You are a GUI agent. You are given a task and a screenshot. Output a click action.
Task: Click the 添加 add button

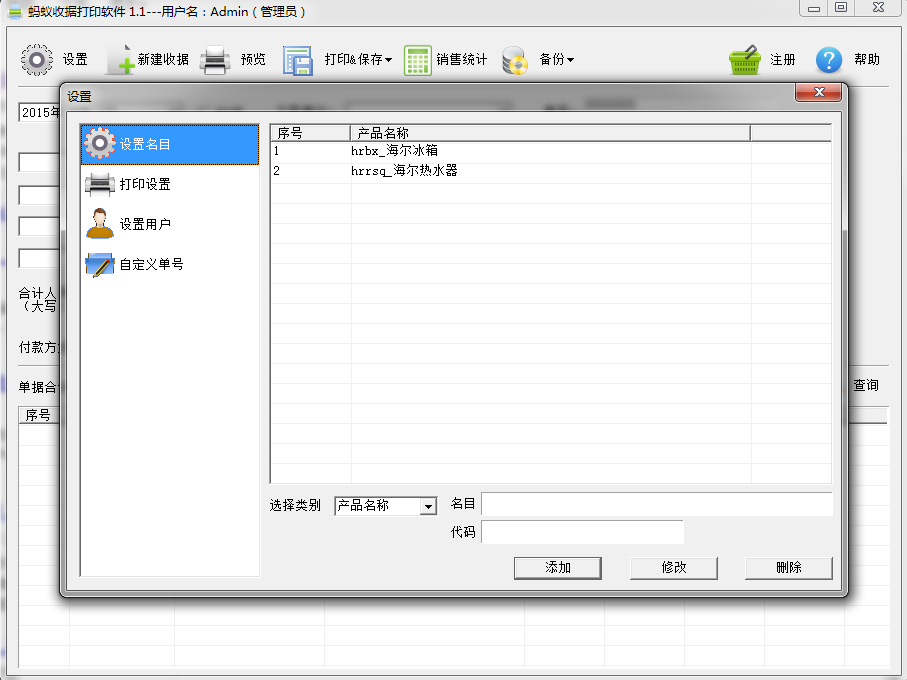pyautogui.click(x=557, y=567)
